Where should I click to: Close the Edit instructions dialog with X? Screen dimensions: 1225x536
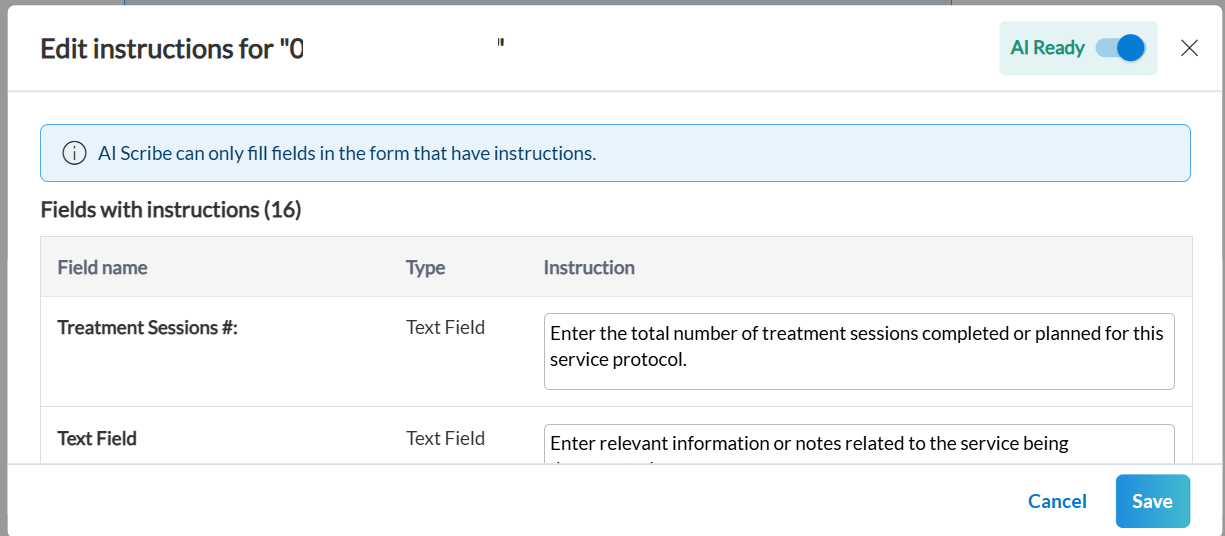click(1189, 48)
